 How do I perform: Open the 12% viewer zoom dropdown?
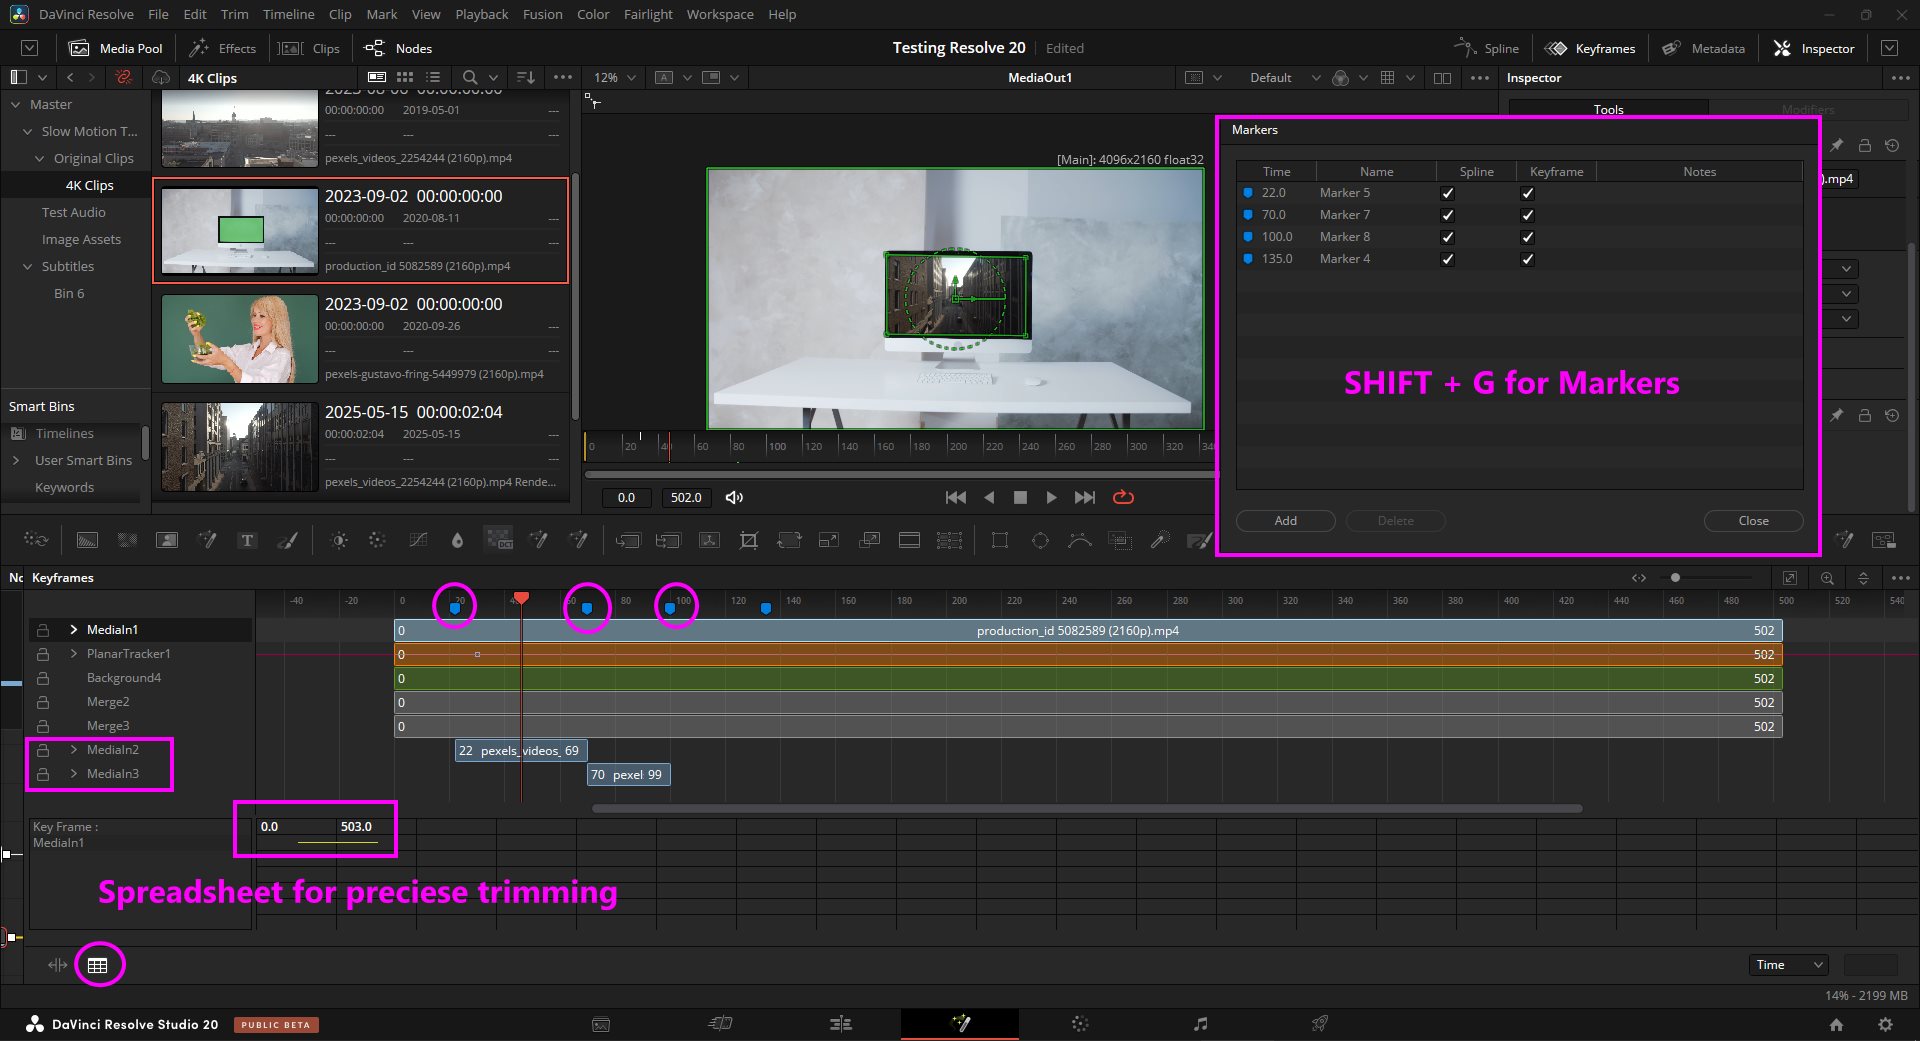tap(615, 77)
